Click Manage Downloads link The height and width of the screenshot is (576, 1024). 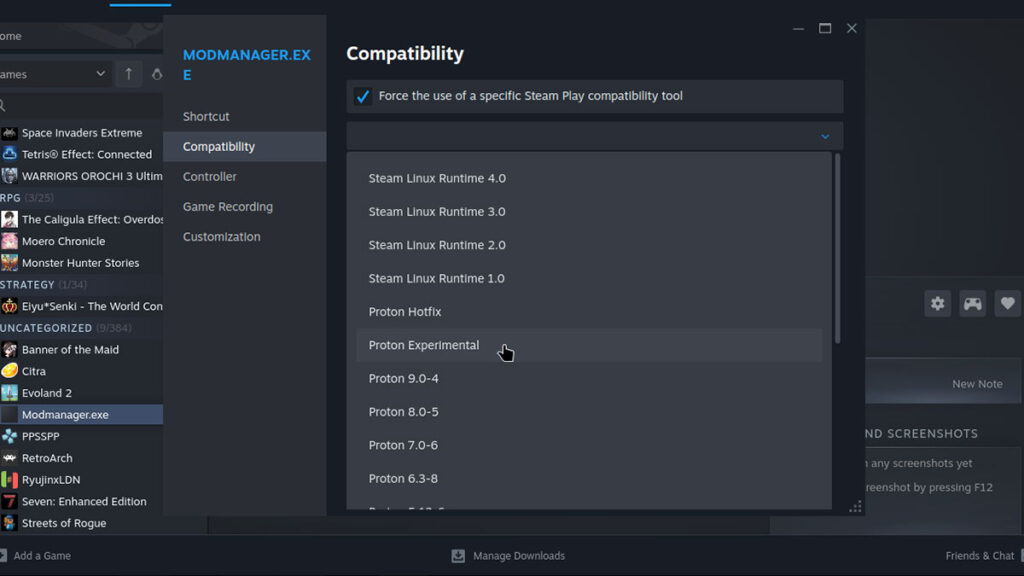(x=519, y=556)
